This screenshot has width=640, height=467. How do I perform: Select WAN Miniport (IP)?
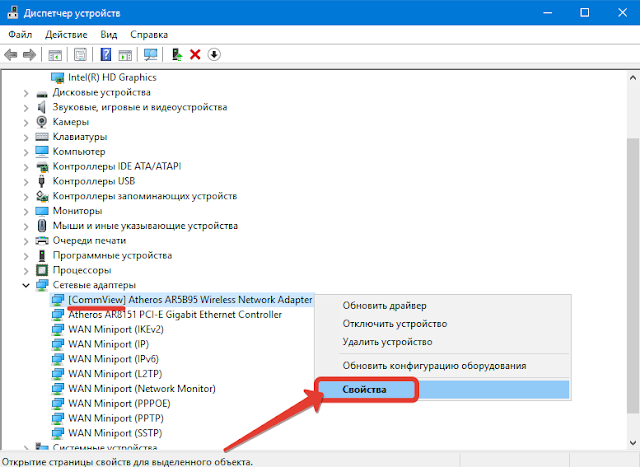(109, 344)
